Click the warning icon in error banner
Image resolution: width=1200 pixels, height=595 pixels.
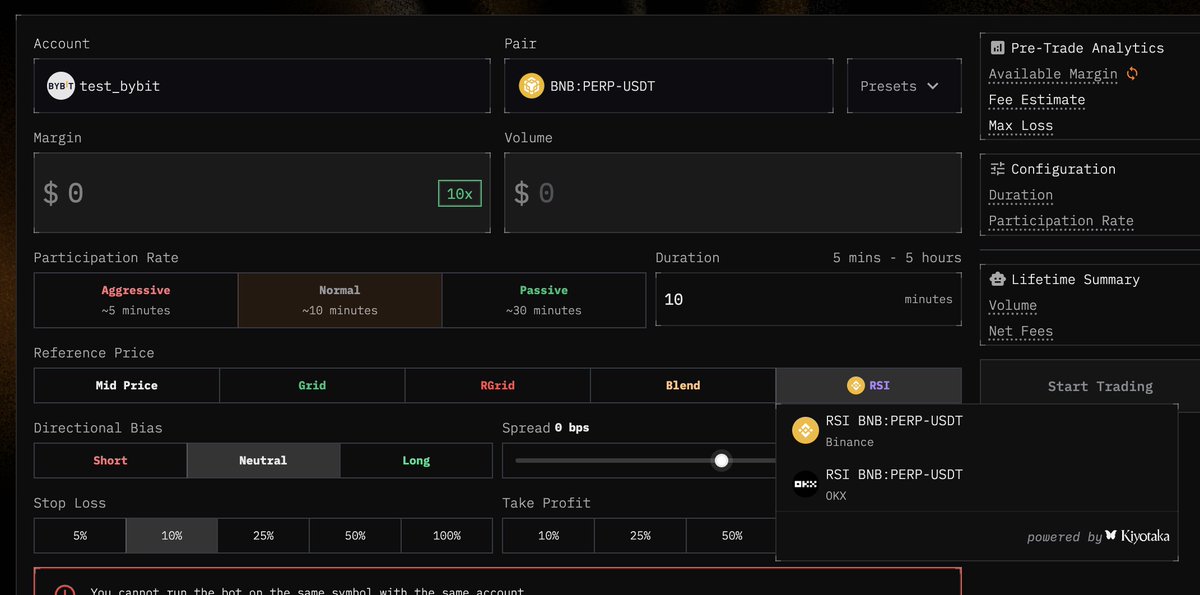65,591
